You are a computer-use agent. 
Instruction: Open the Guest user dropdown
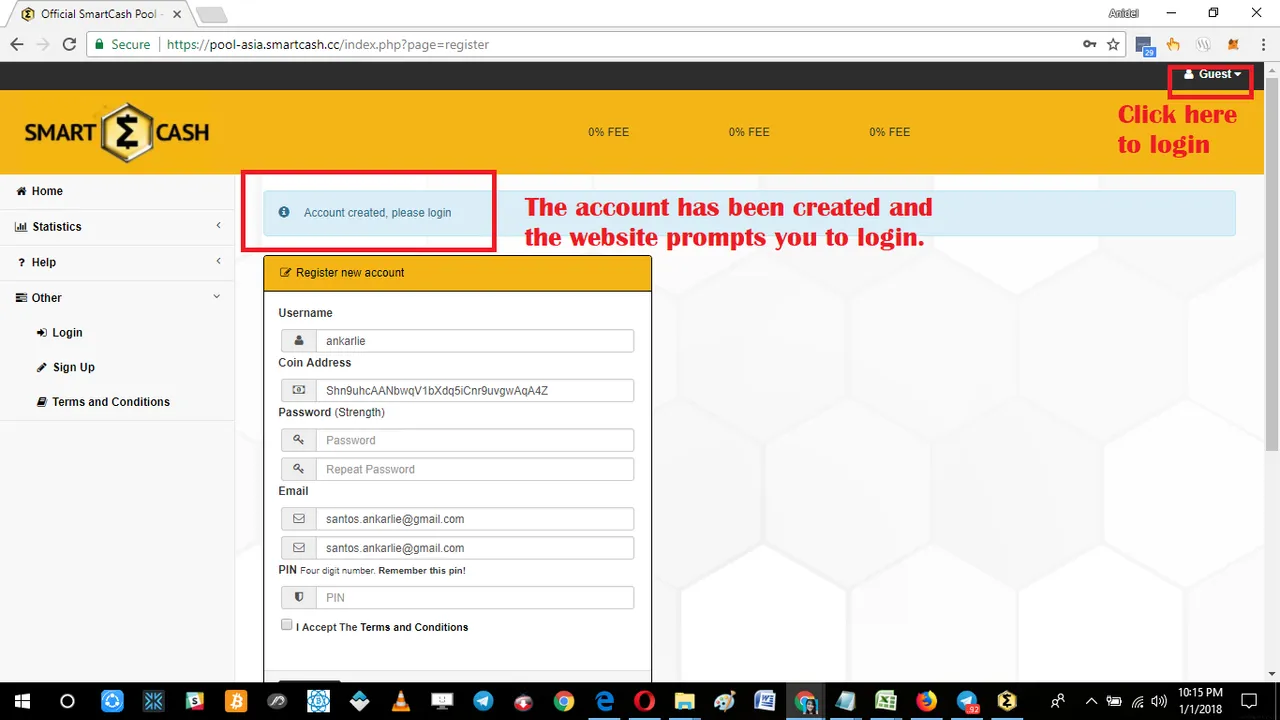click(x=1212, y=74)
